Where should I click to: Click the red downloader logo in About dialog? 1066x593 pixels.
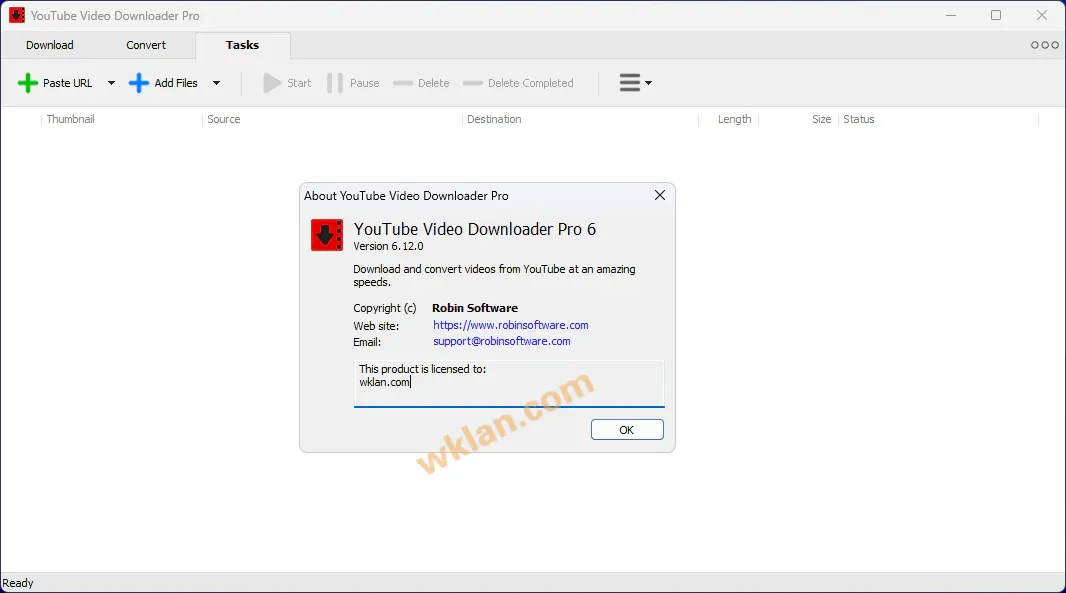[327, 235]
